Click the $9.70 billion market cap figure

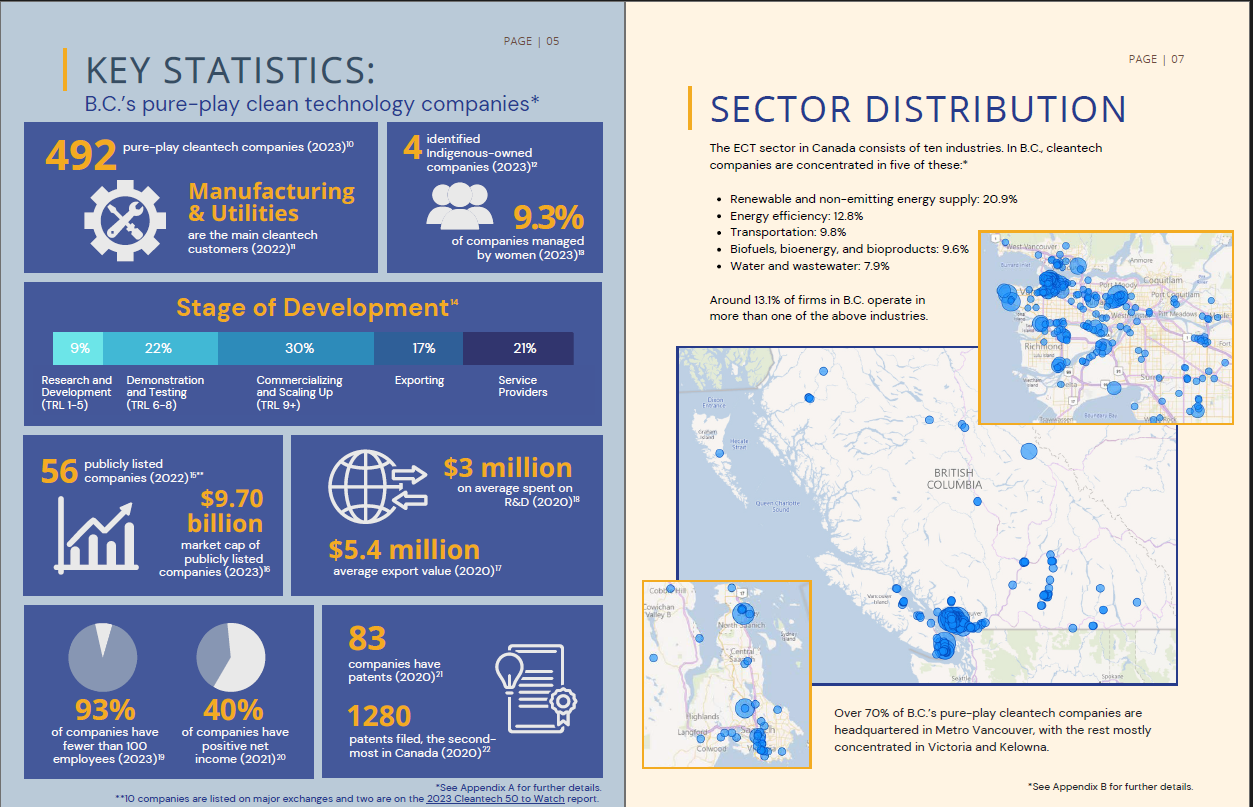[226, 511]
